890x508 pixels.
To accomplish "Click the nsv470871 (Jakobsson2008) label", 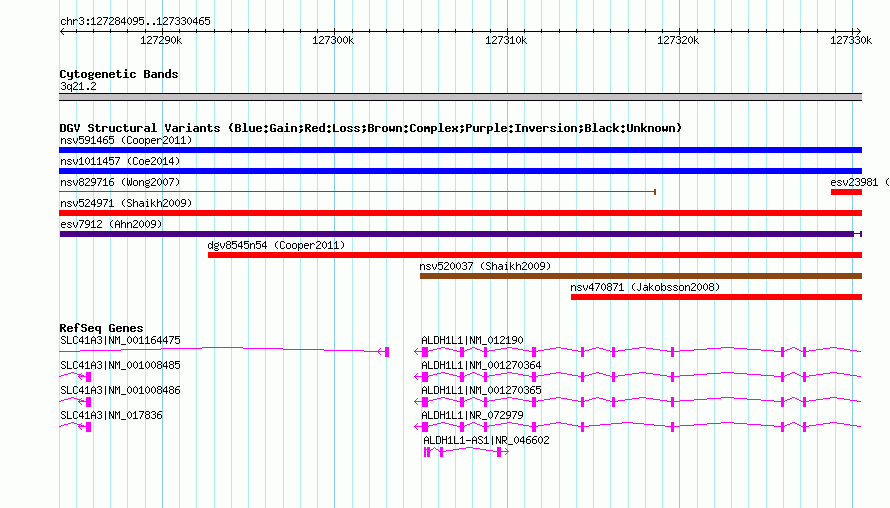I will pos(645,287).
